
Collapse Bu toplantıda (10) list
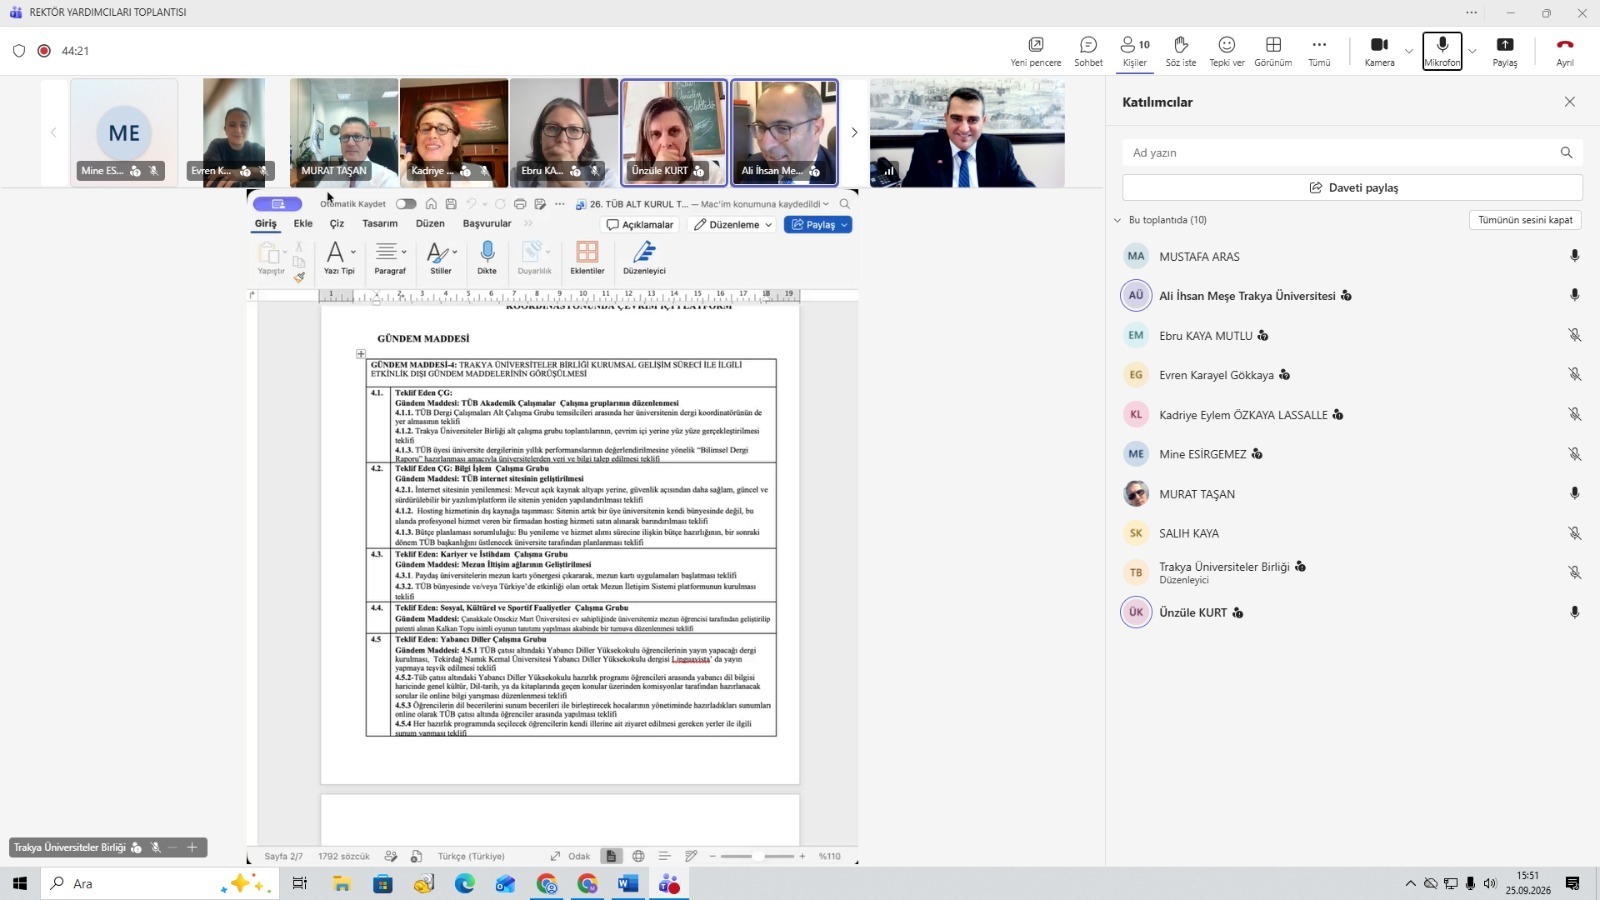pos(1118,220)
